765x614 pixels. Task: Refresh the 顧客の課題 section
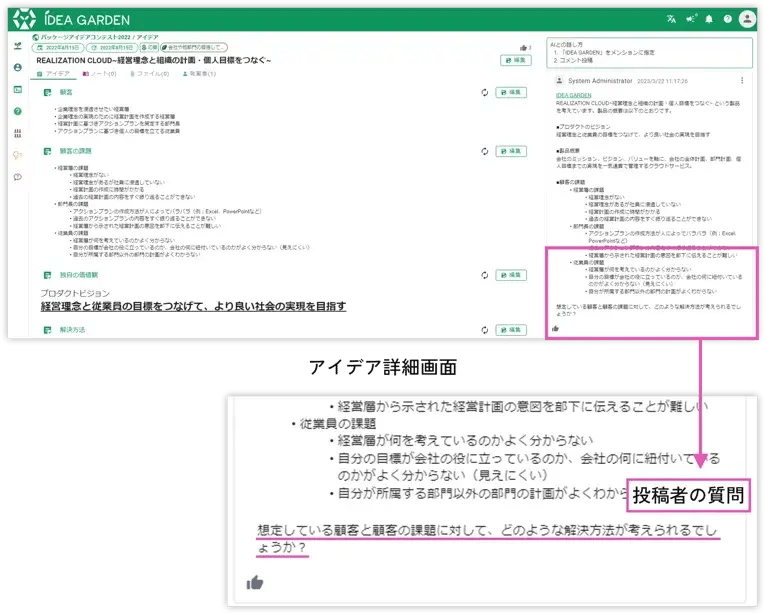coord(484,151)
